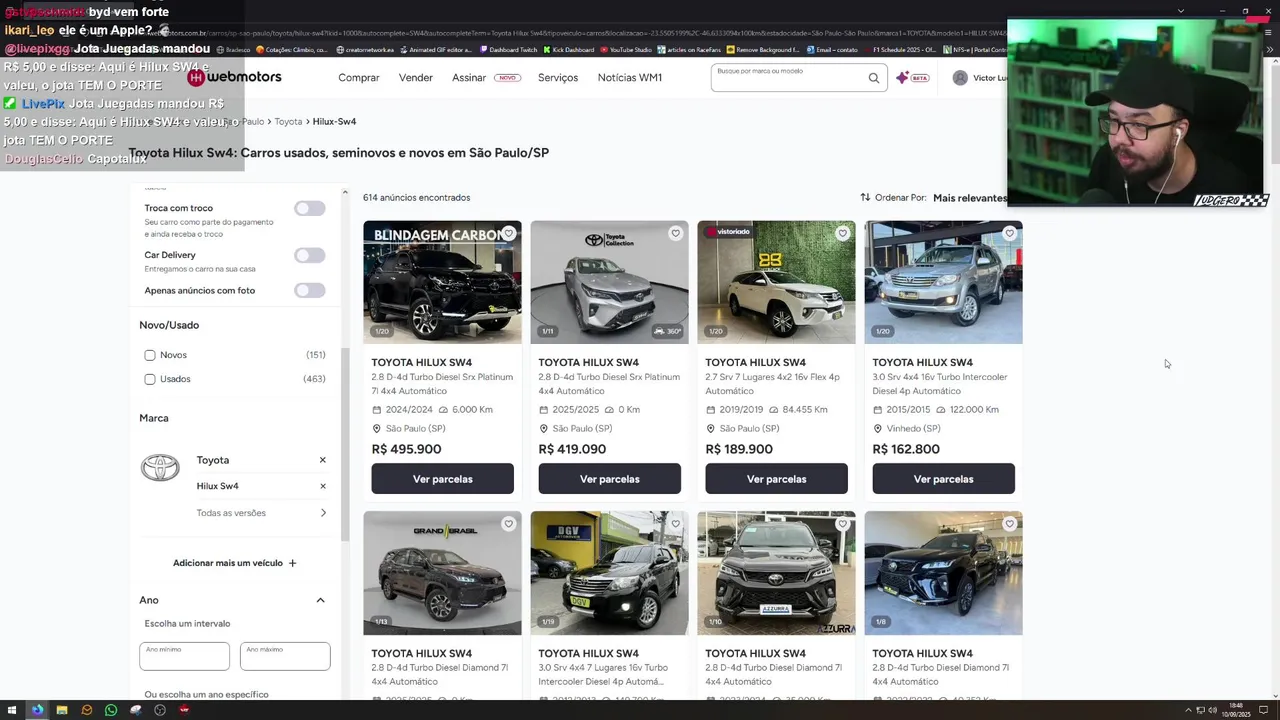Open the YouTube Studio bookmark
The height and width of the screenshot is (720, 1280).
626,49
